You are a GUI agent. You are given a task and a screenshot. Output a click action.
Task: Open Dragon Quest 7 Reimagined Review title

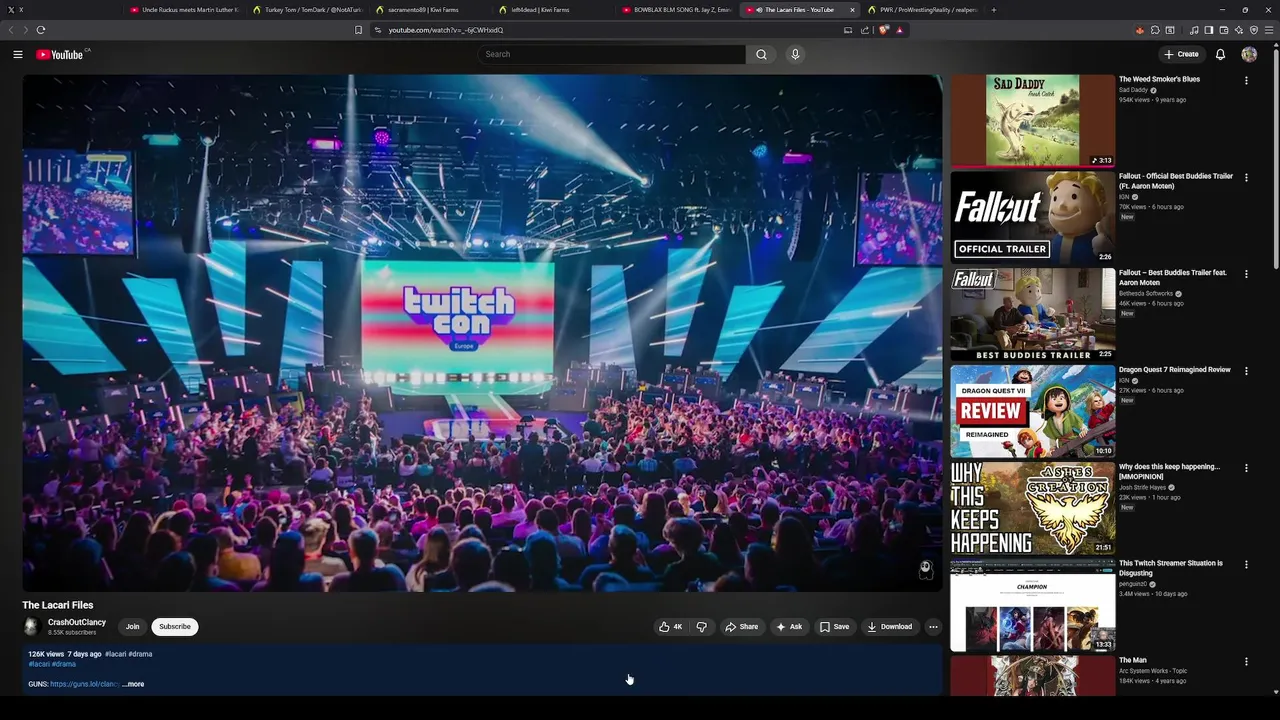coord(1174,370)
